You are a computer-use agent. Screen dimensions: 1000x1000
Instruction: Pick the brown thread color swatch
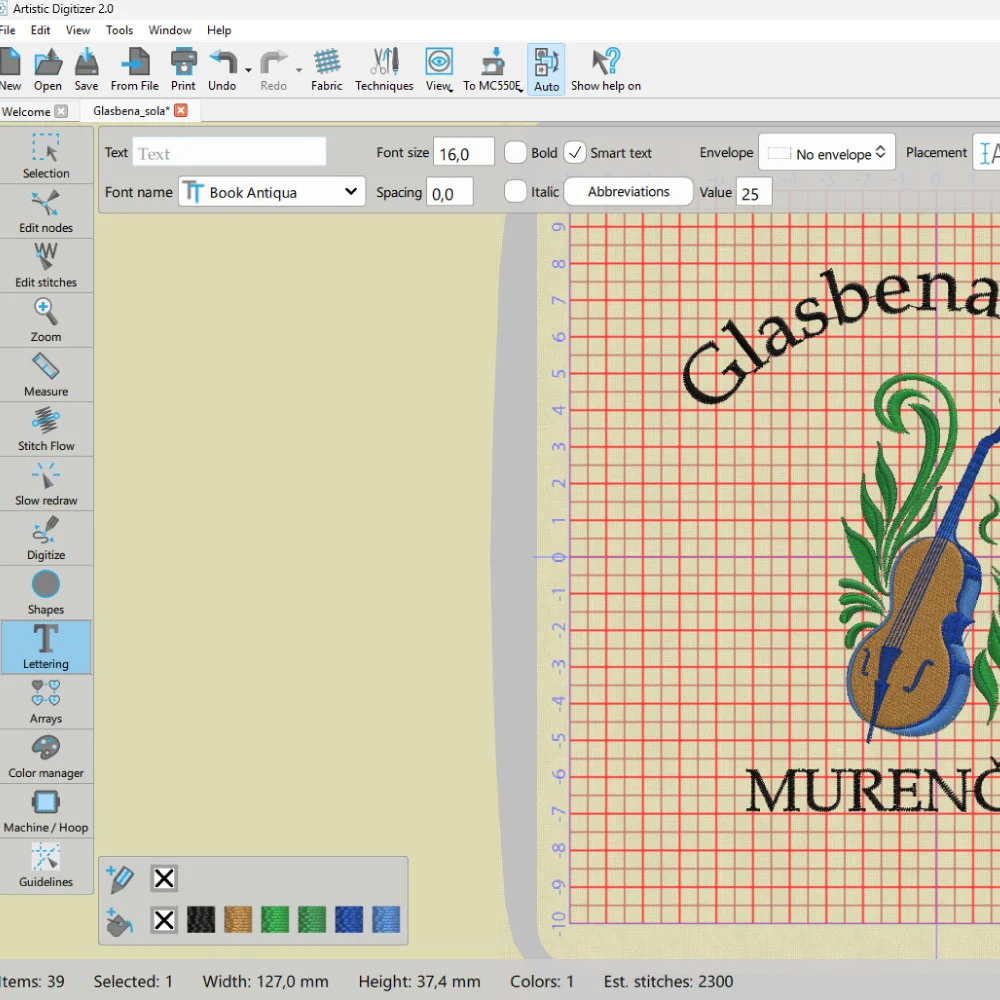(x=238, y=920)
